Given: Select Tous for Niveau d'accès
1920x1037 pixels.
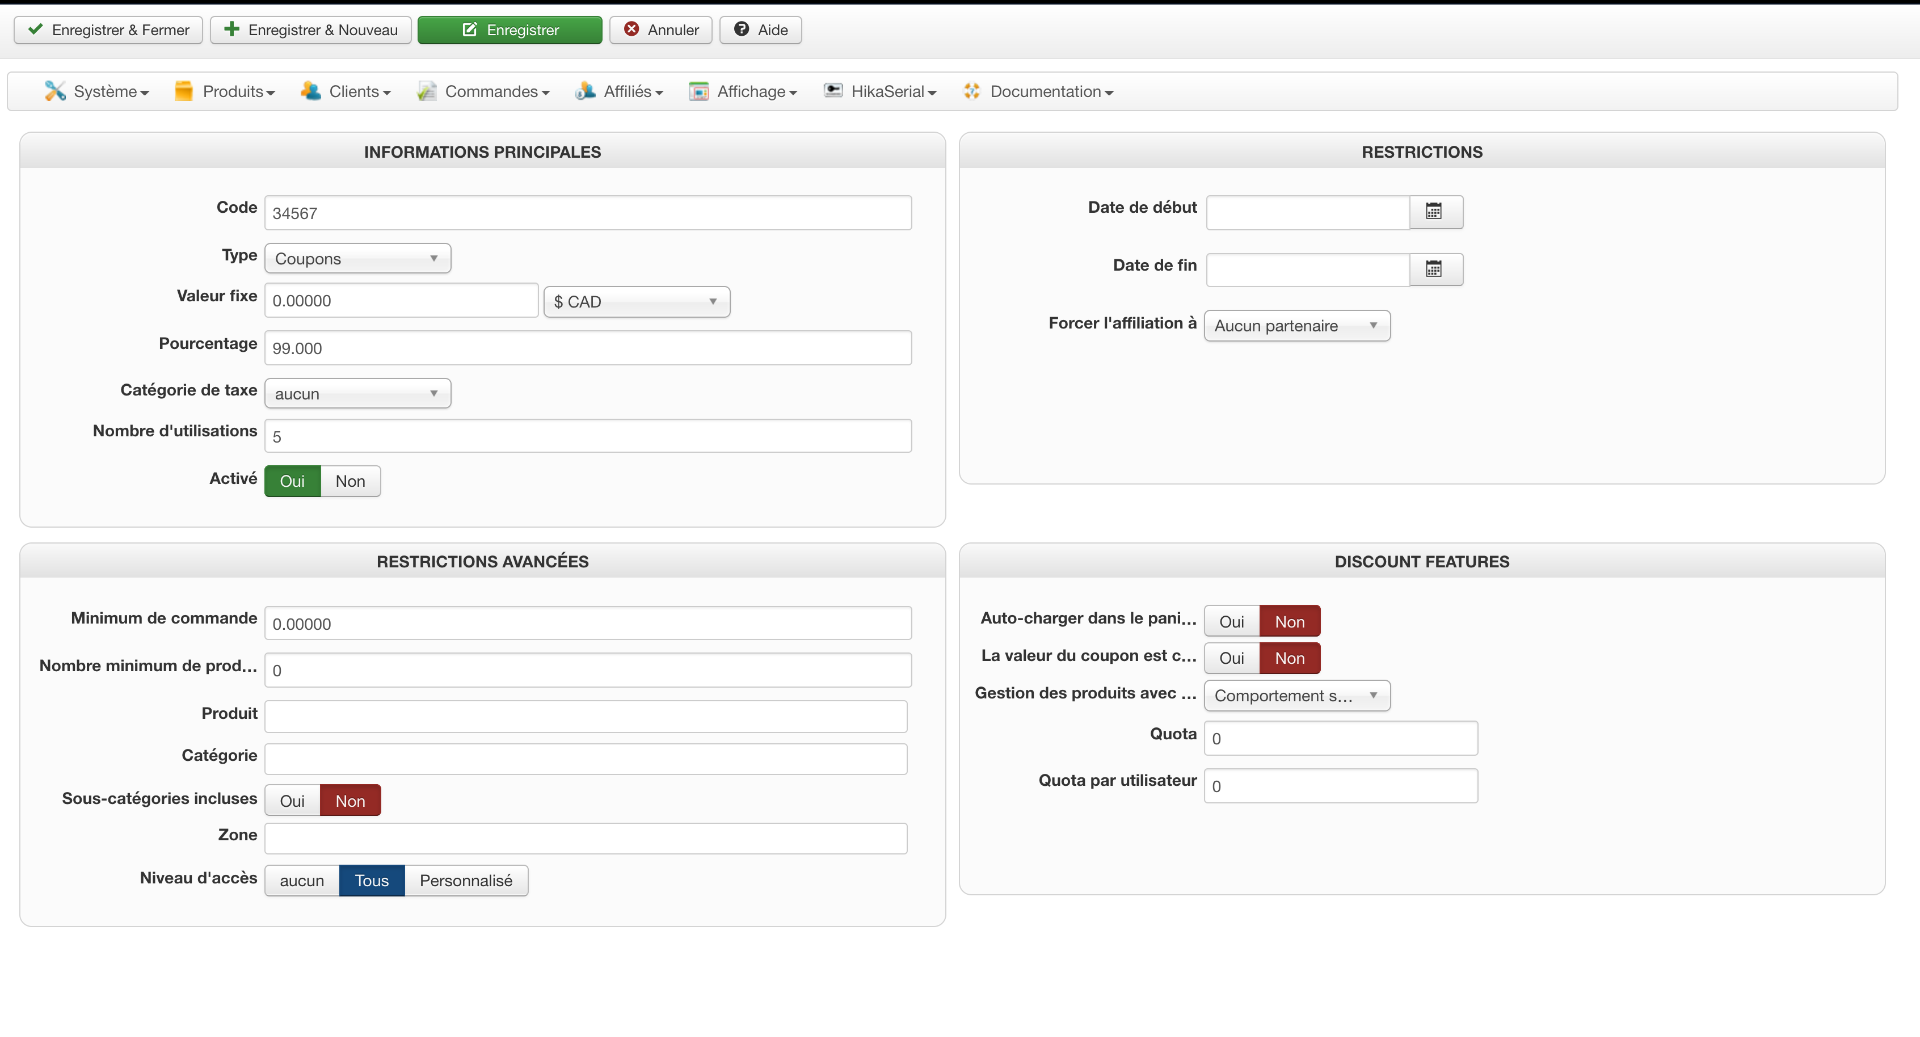Looking at the screenshot, I should (x=372, y=881).
